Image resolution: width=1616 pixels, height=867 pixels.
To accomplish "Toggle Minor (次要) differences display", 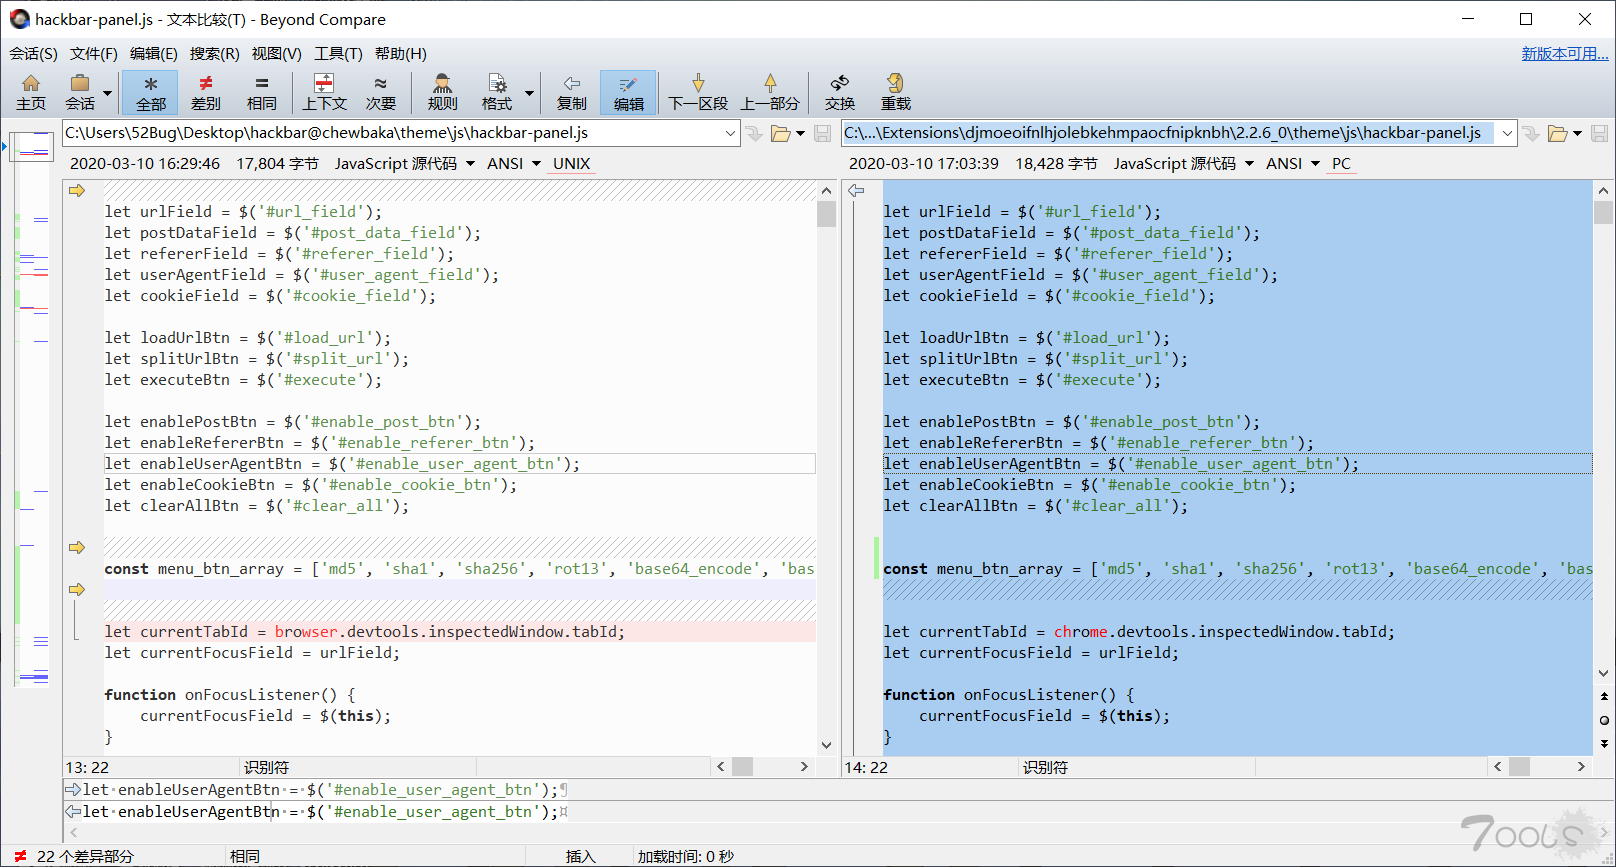I will pos(380,92).
